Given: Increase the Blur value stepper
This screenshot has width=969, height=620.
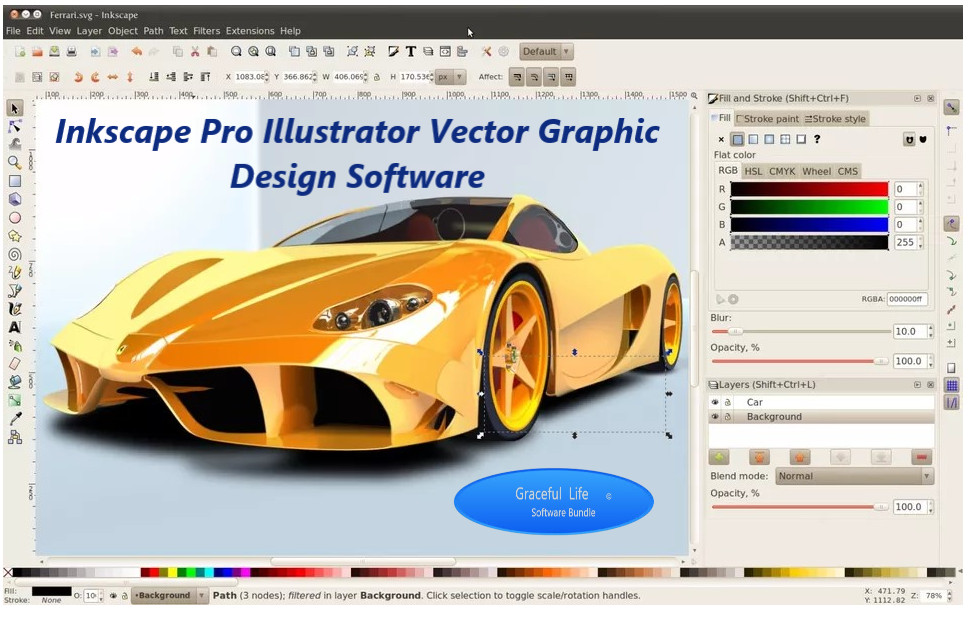Looking at the screenshot, I should tap(931, 328).
